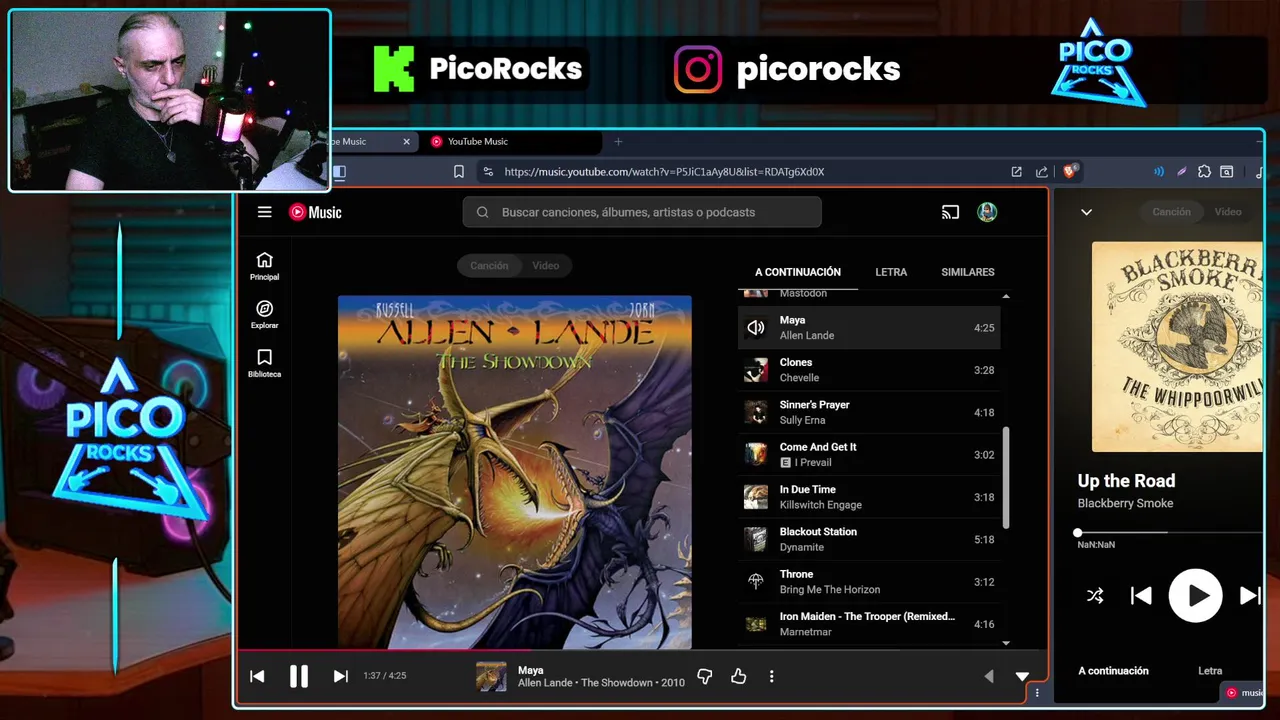Open Biblioteca in the sidebar
1280x720 pixels.
[264, 363]
